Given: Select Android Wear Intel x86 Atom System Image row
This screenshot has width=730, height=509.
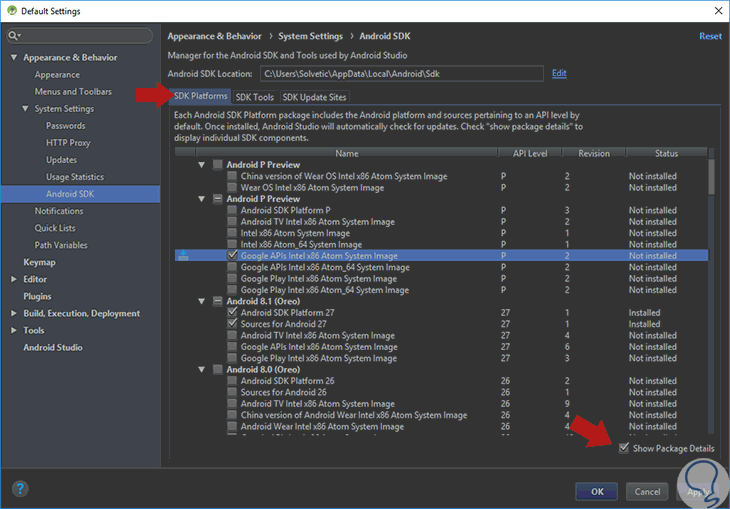Looking at the screenshot, I should (x=441, y=426).
